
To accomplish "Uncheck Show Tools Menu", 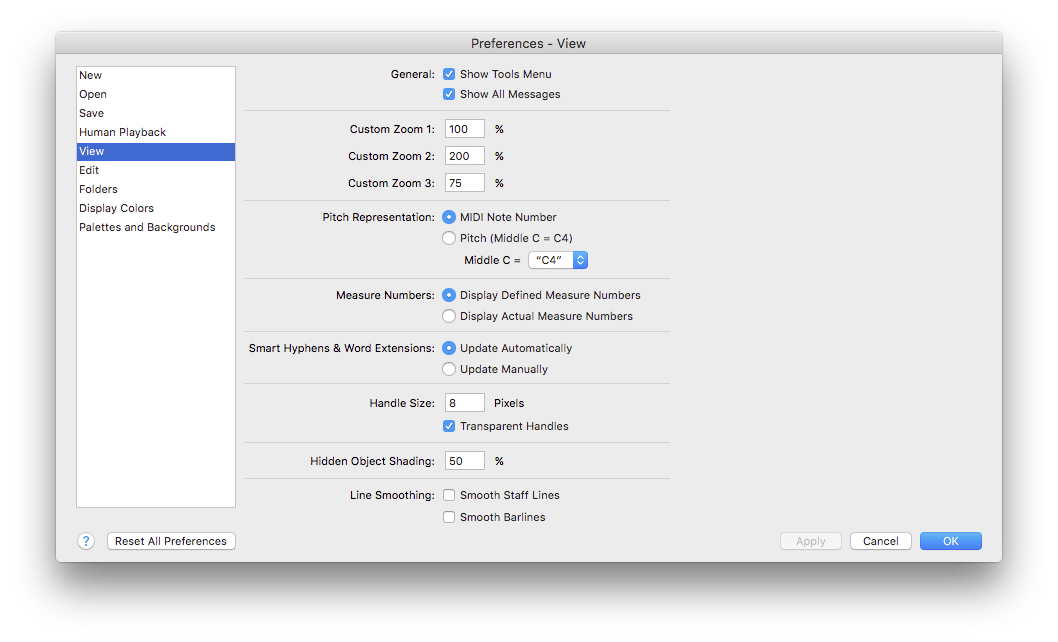I will pos(449,74).
